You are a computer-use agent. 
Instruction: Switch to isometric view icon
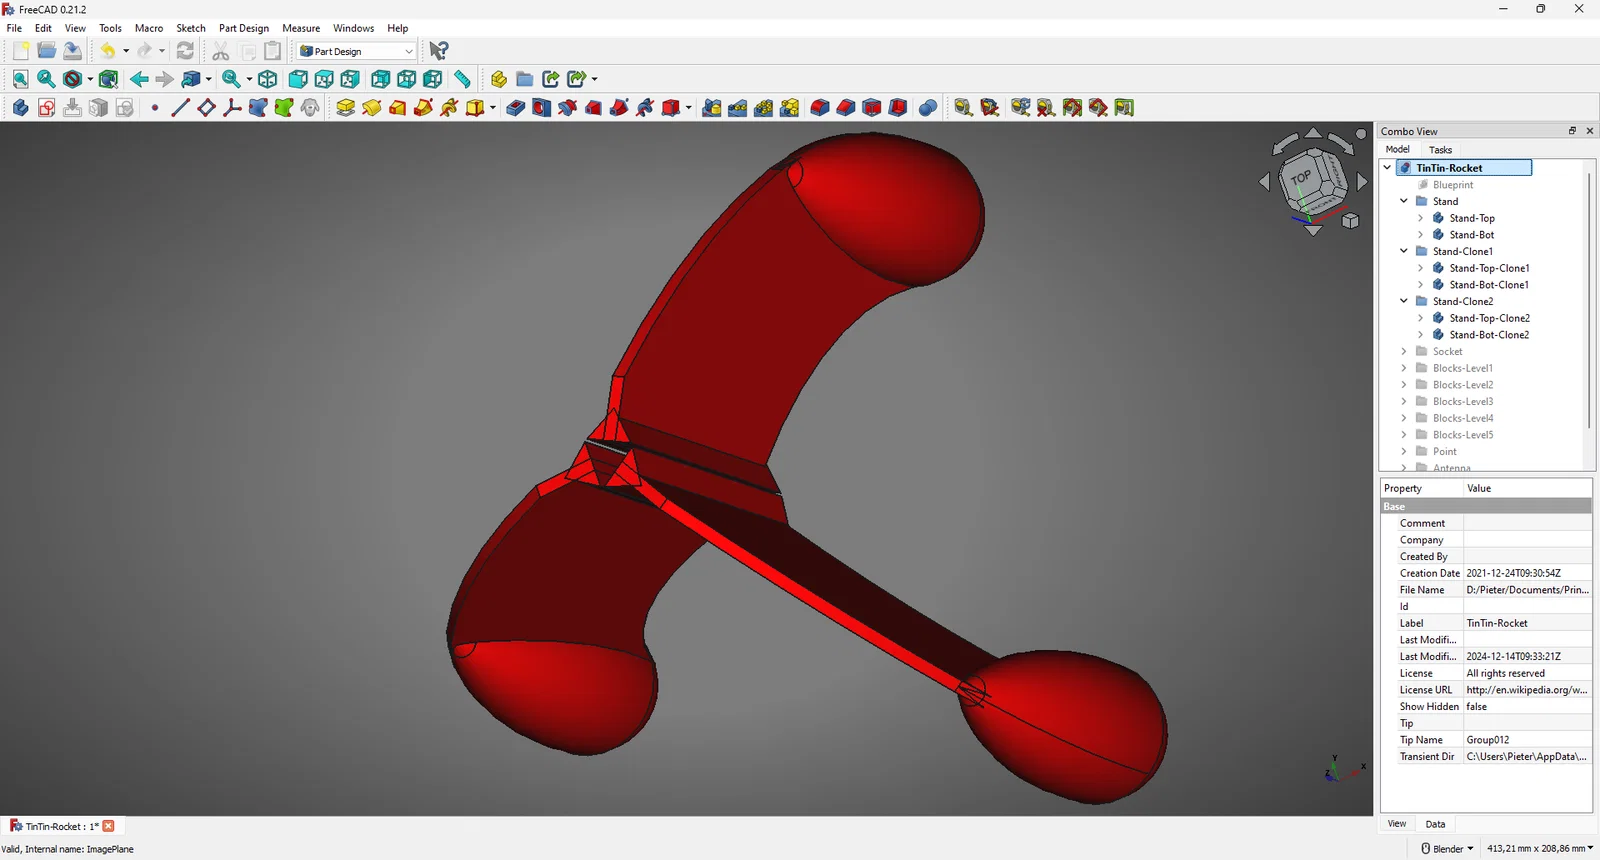[x=268, y=79]
